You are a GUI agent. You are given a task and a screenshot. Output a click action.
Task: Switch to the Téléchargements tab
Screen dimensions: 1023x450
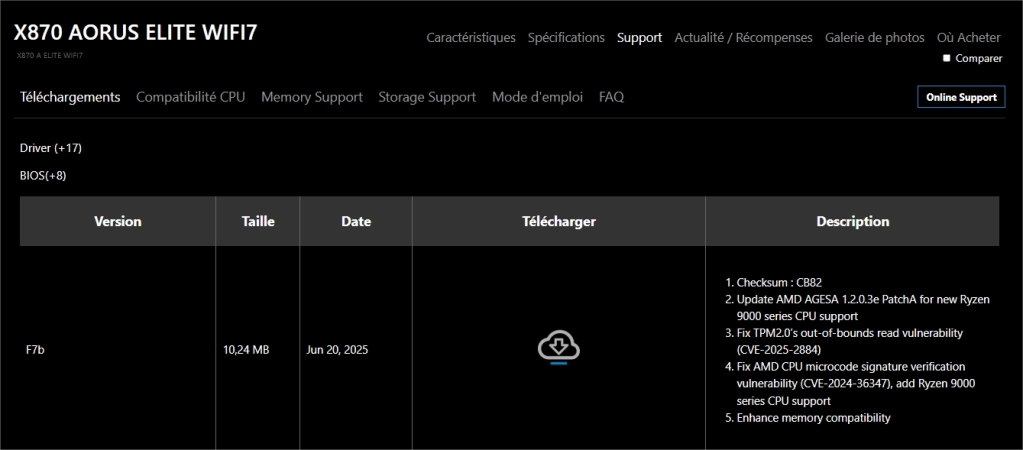pos(70,97)
